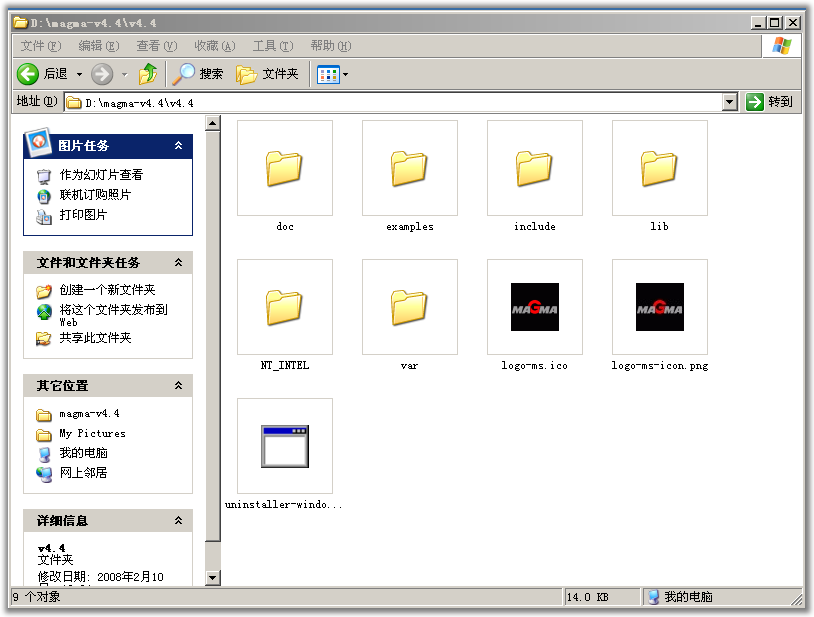Open the Edit (编辑) menu

tap(99, 46)
